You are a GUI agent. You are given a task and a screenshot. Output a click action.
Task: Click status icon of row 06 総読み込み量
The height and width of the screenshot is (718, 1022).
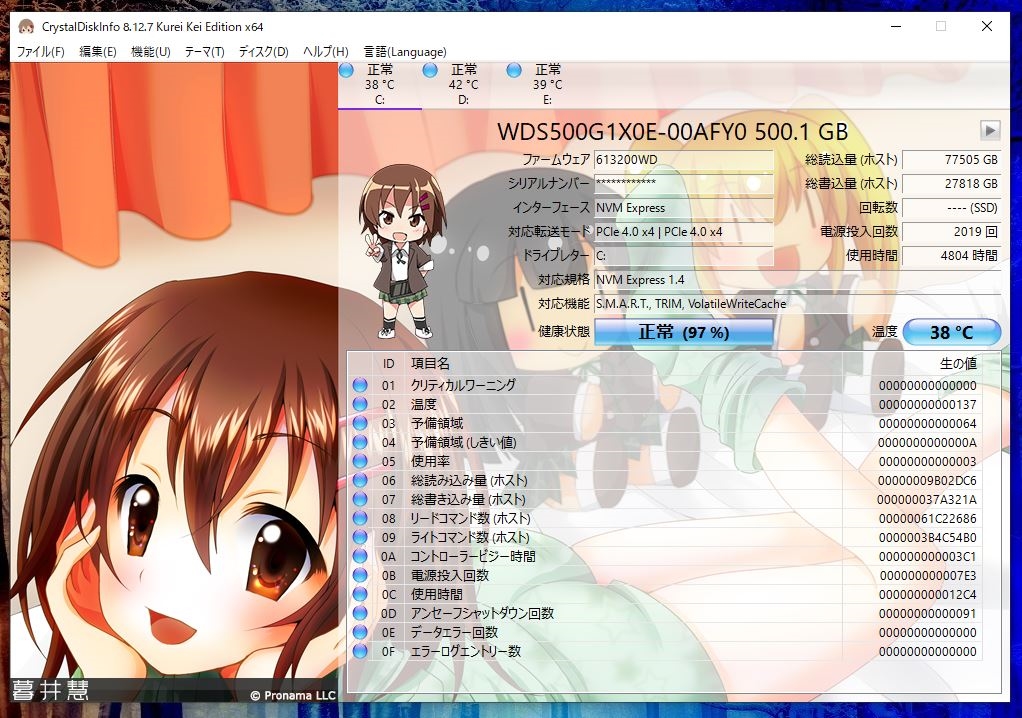coord(360,480)
